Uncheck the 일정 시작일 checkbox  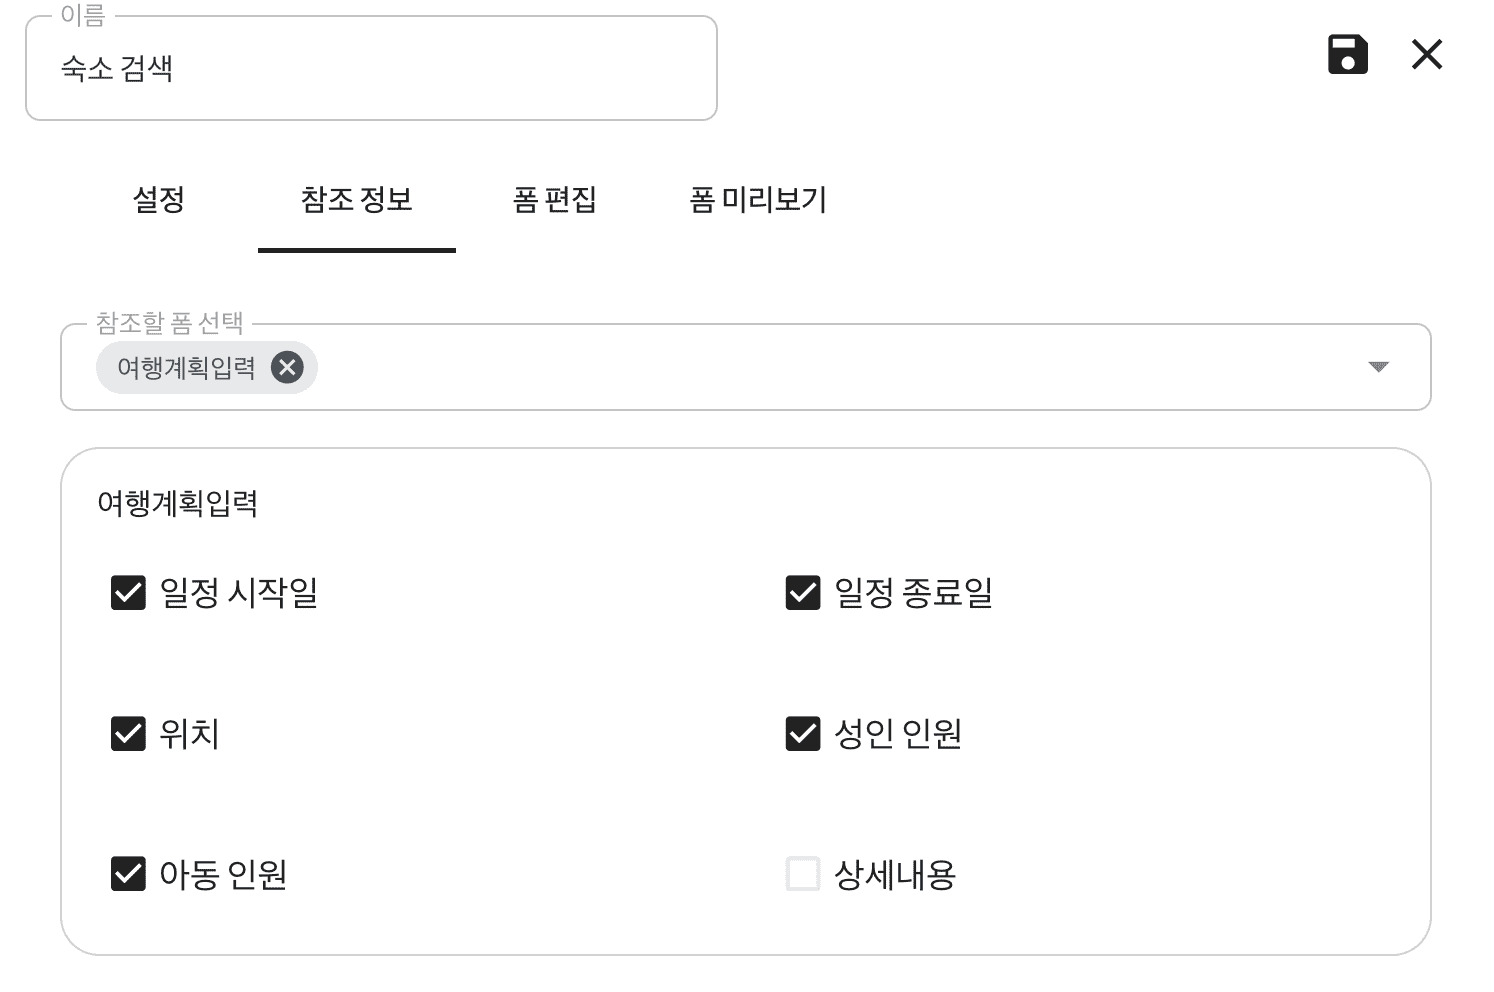[128, 592]
